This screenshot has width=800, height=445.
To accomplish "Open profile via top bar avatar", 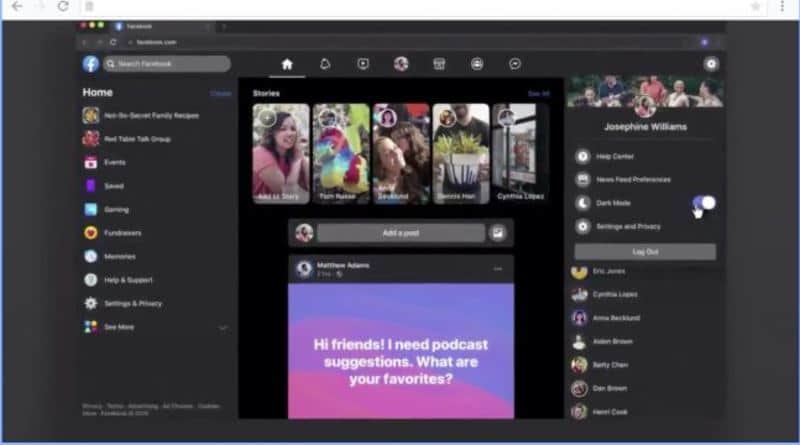I will click(x=401, y=64).
